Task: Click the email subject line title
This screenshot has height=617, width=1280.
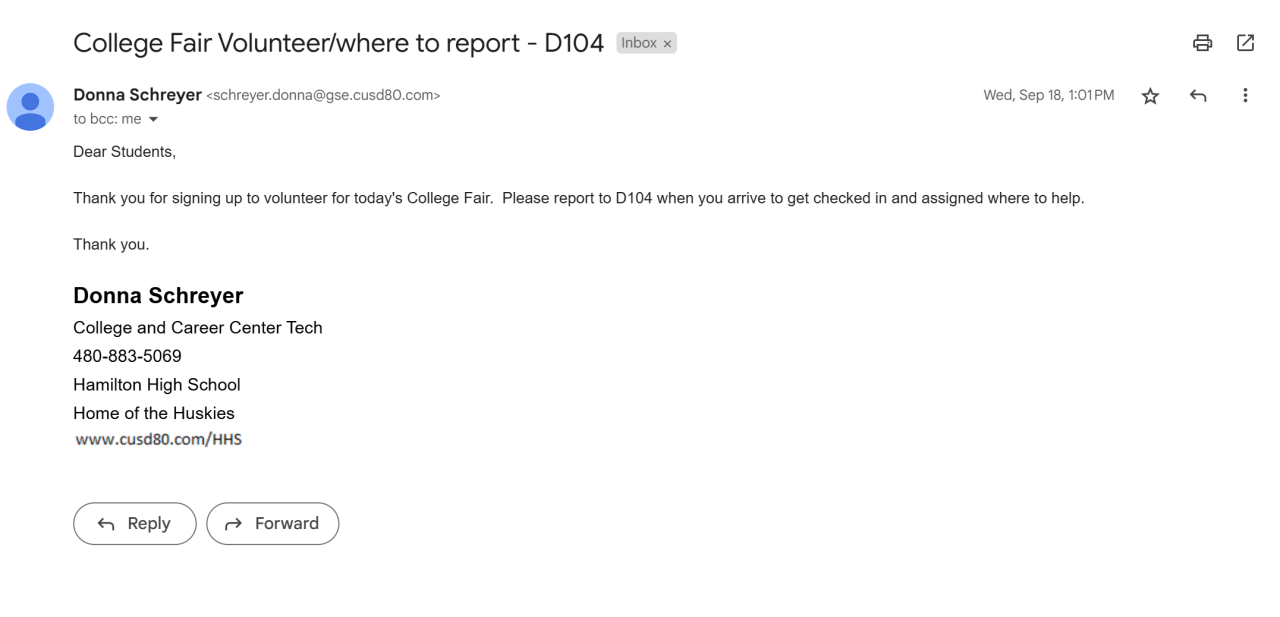Action: 338,43
